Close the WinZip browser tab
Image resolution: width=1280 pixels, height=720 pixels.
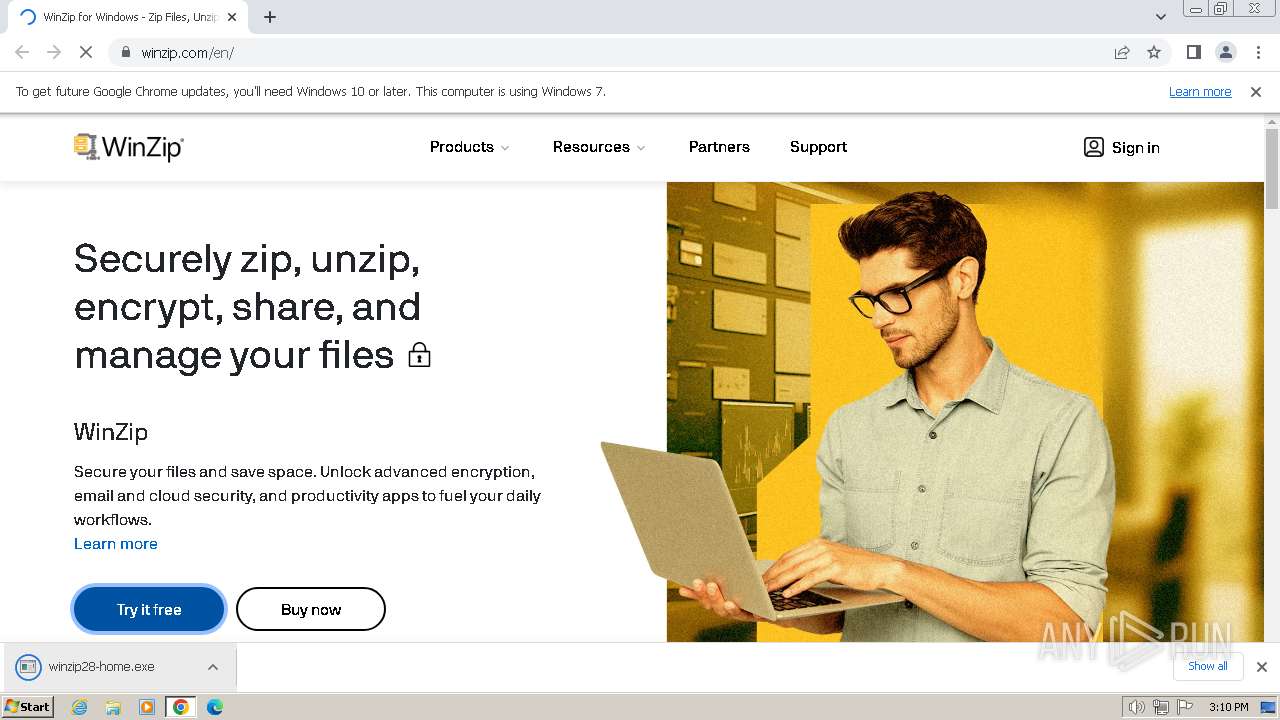(232, 17)
